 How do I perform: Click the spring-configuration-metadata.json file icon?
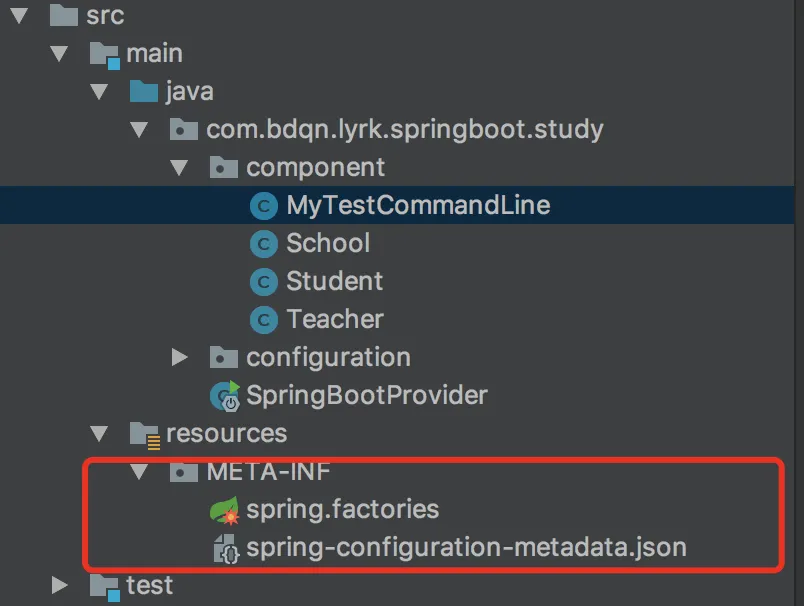(x=225, y=548)
